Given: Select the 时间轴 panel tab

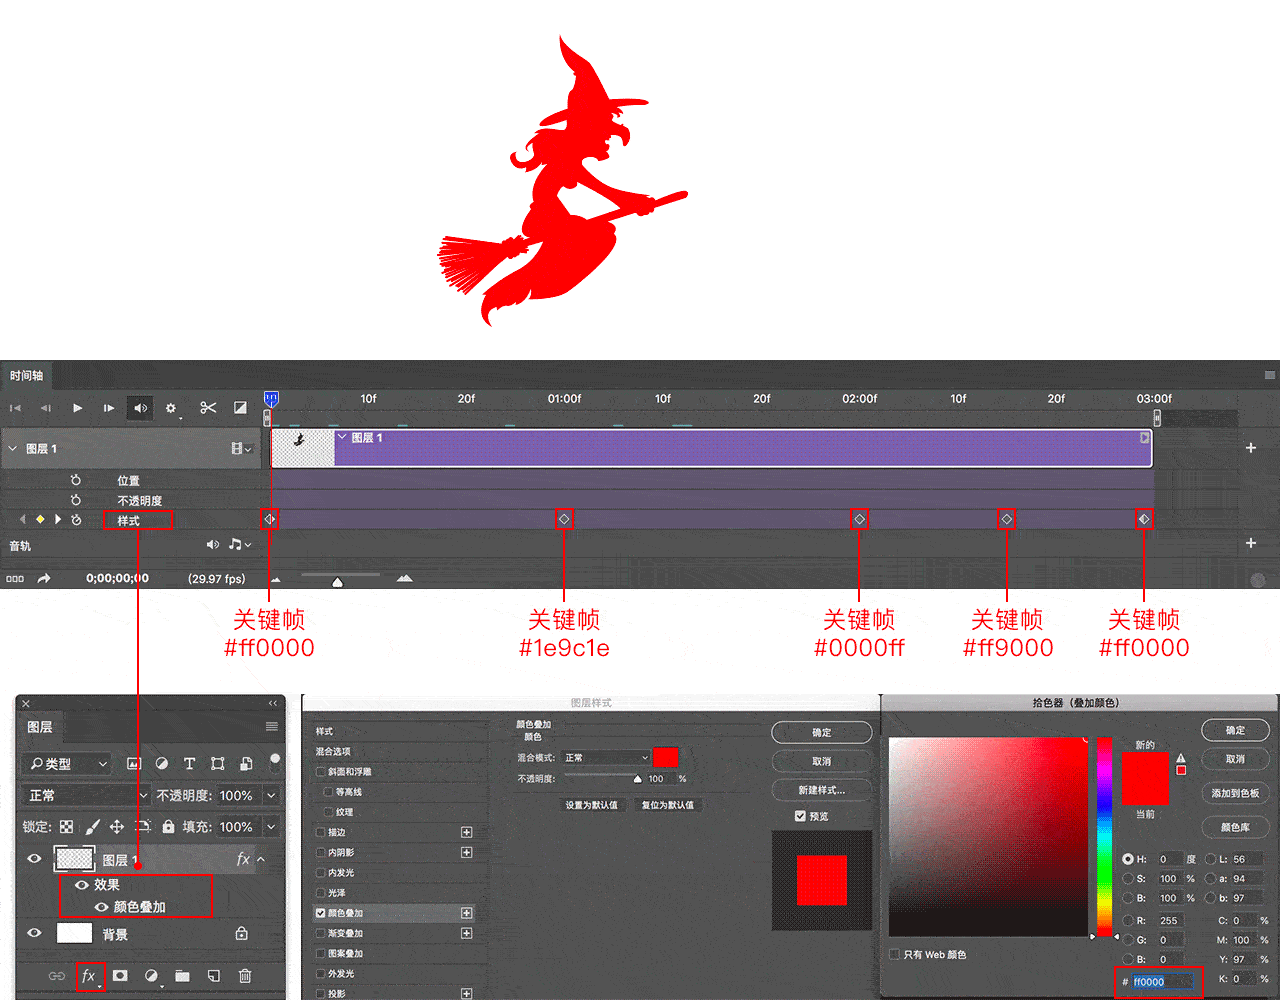Looking at the screenshot, I should tap(27, 376).
